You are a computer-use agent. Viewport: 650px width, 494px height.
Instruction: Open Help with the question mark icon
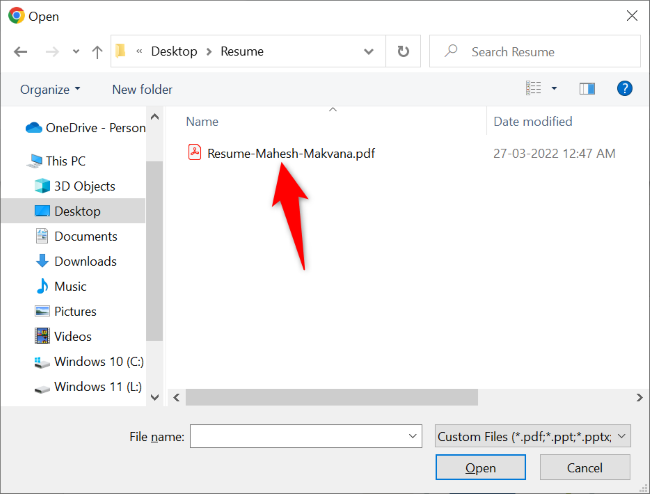tap(624, 88)
